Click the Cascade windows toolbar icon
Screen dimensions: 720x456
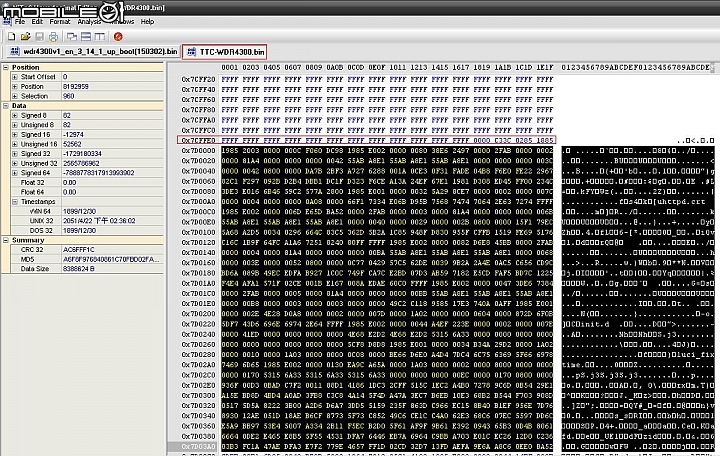pyautogui.click(x=72, y=37)
